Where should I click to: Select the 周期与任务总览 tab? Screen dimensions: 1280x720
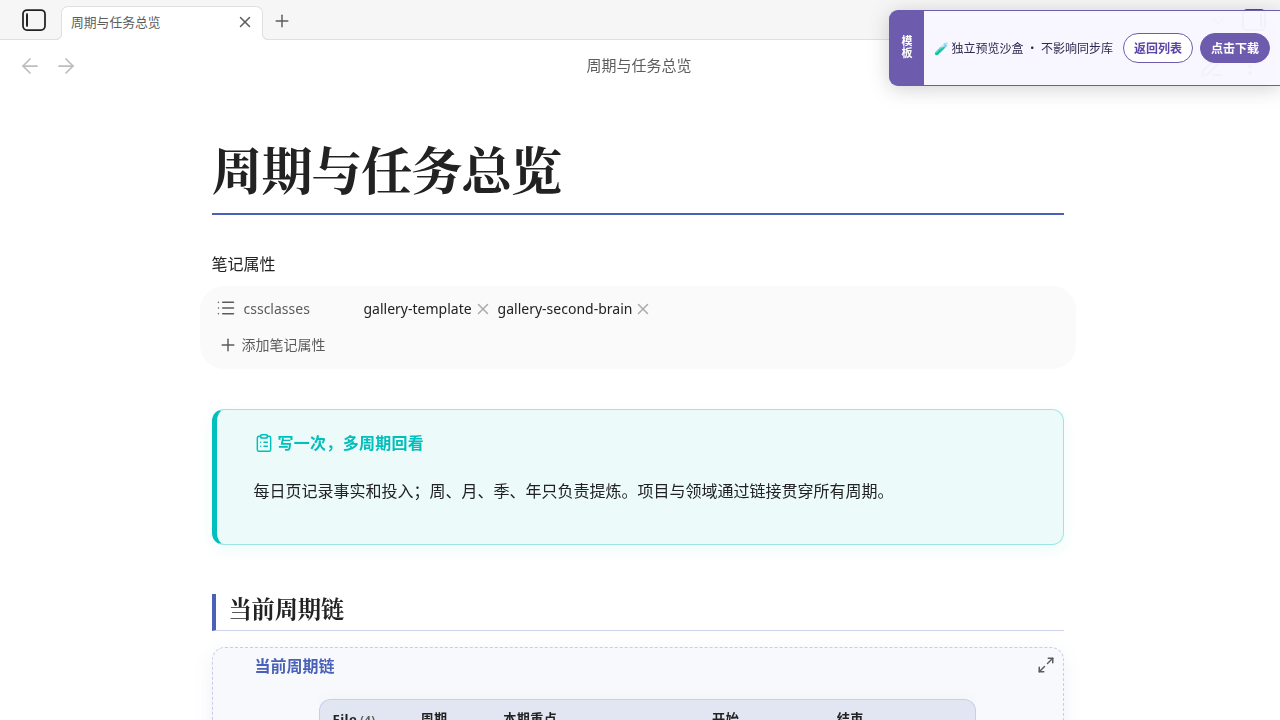tap(162, 22)
